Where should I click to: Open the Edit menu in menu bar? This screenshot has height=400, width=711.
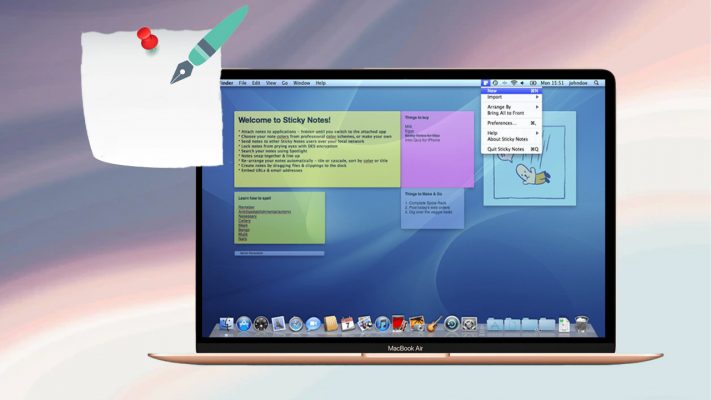click(256, 83)
